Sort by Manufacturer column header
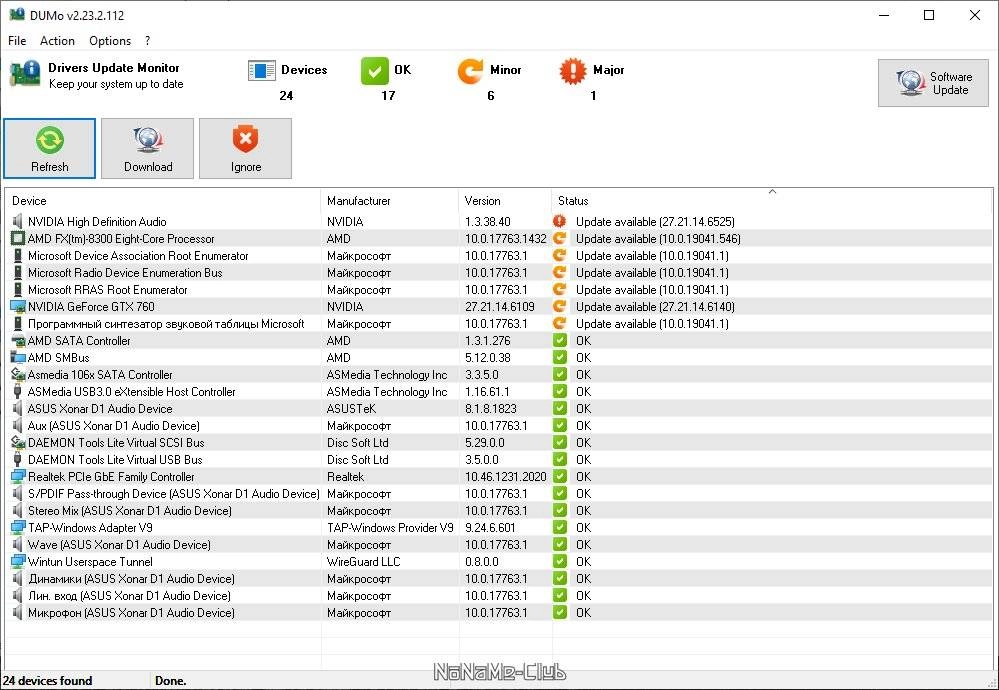Viewport: 999px width, 690px height. [389, 201]
